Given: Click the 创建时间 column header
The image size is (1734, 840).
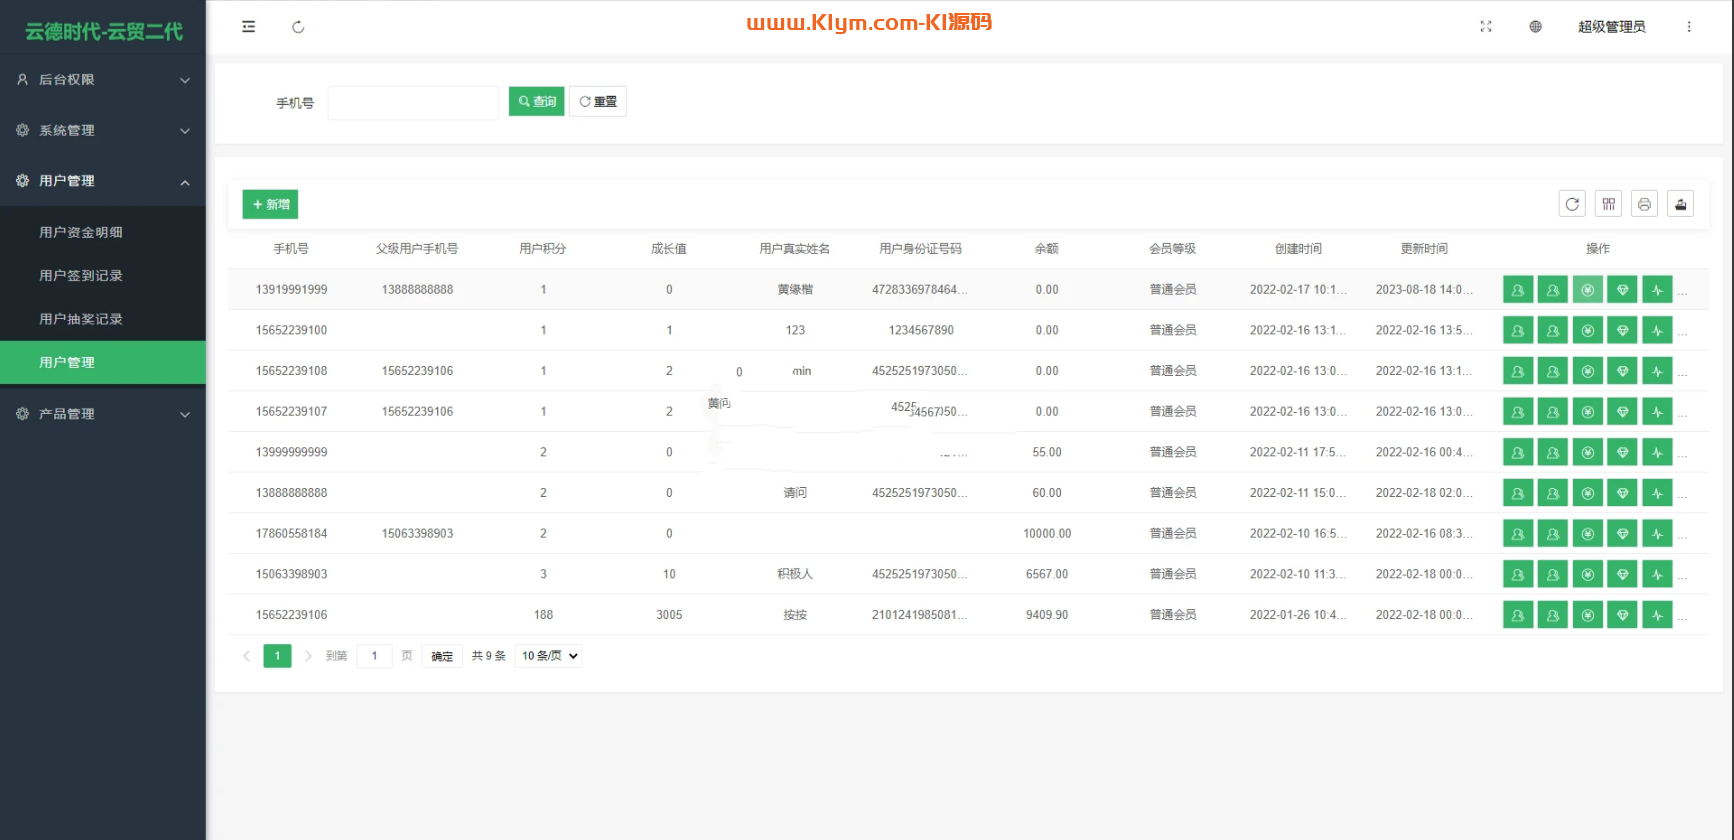Looking at the screenshot, I should pos(1299,249).
